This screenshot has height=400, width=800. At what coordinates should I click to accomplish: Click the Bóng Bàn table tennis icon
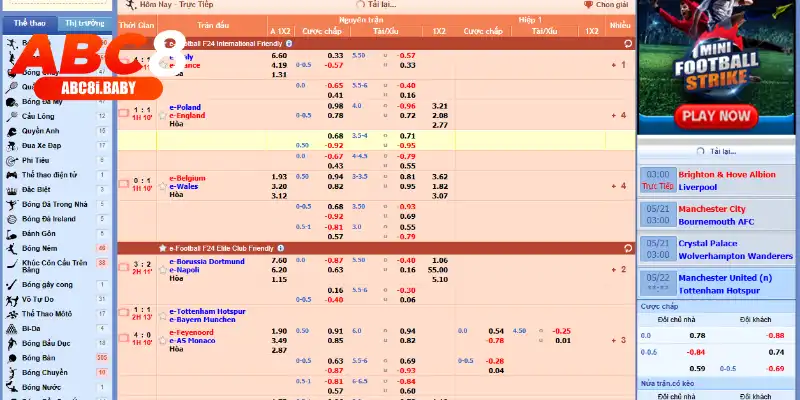11,357
